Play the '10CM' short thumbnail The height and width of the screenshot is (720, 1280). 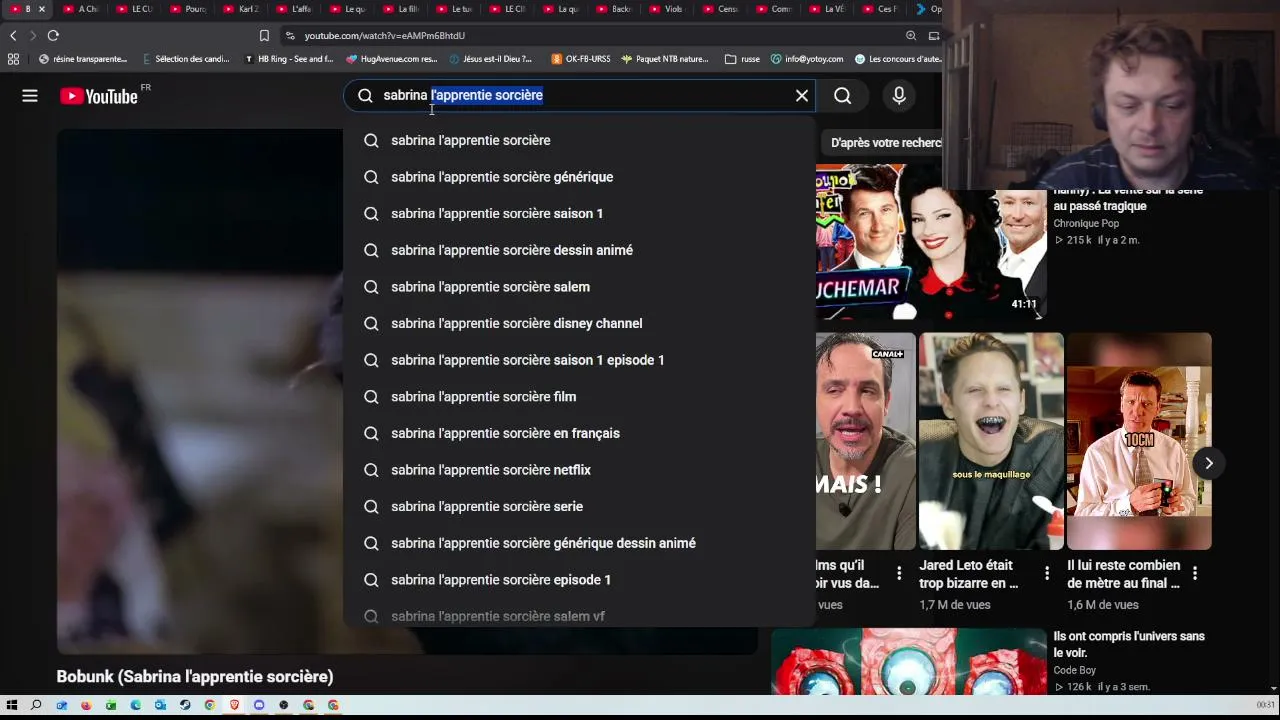1139,441
